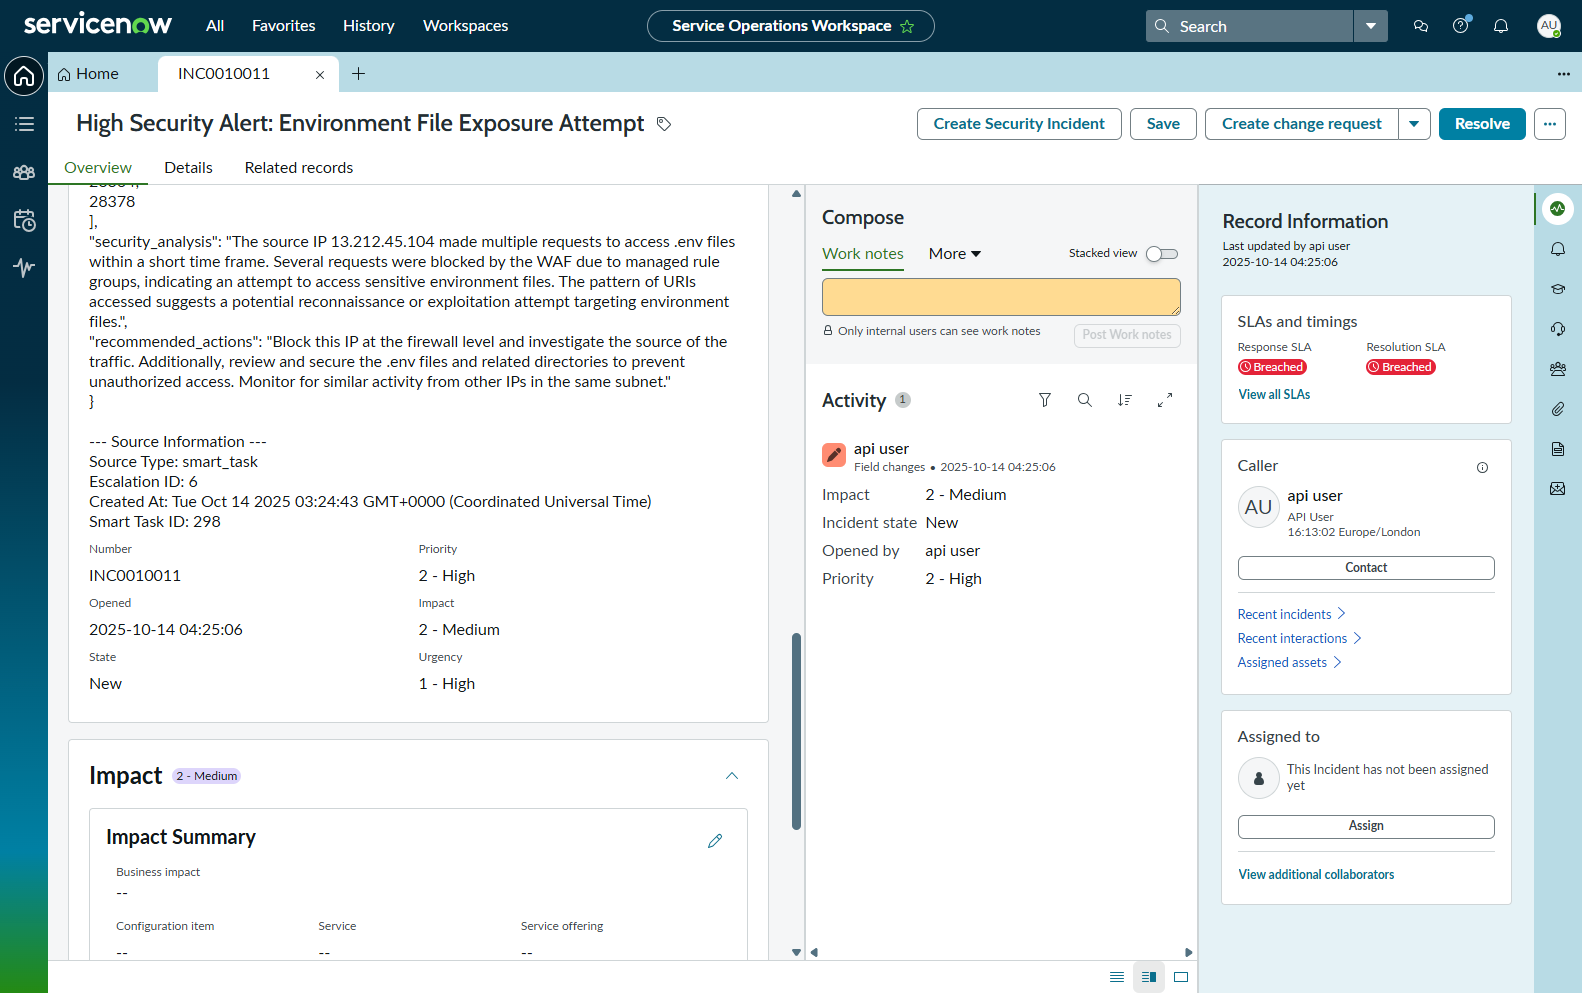The width and height of the screenshot is (1582, 993).
Task: Open the chat conversations icon in header
Action: coord(1421,26)
